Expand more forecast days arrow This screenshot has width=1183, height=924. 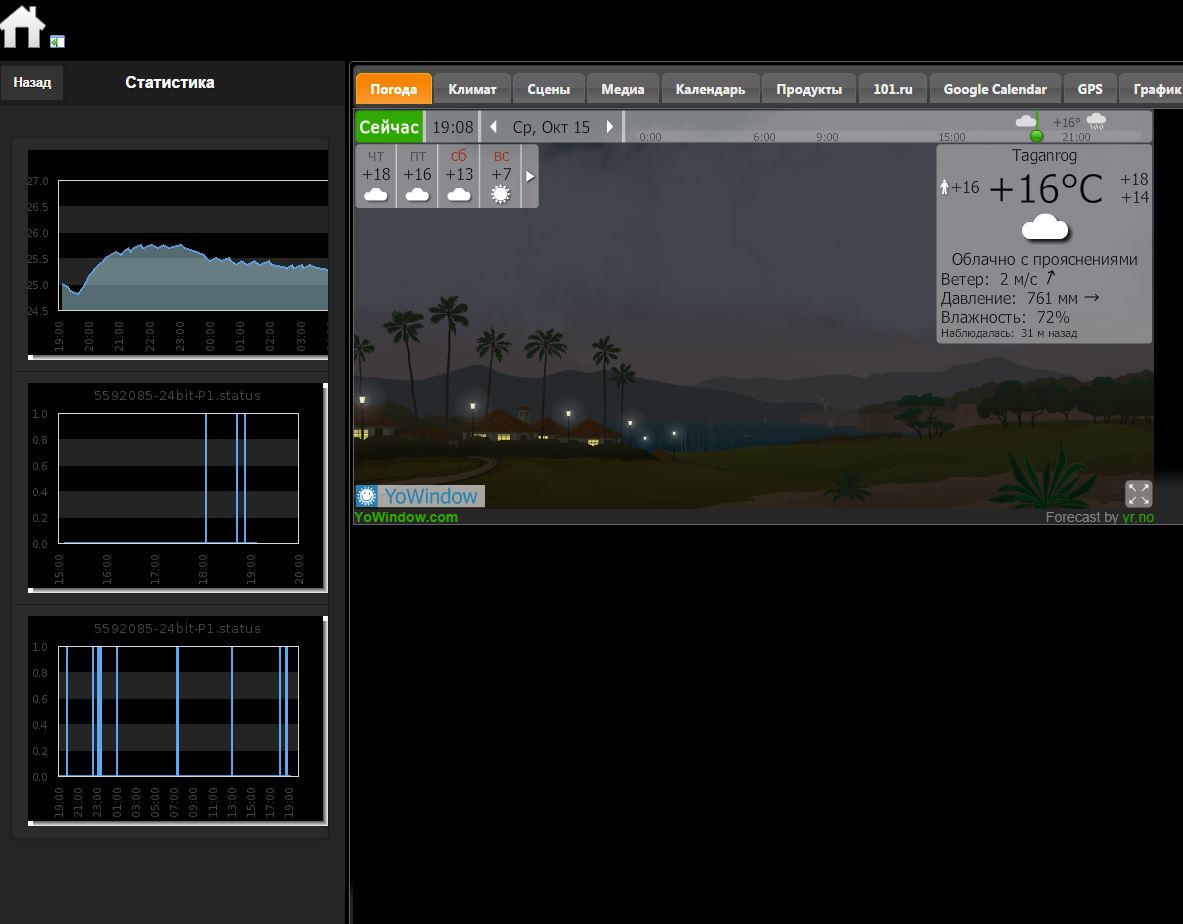tap(530, 176)
